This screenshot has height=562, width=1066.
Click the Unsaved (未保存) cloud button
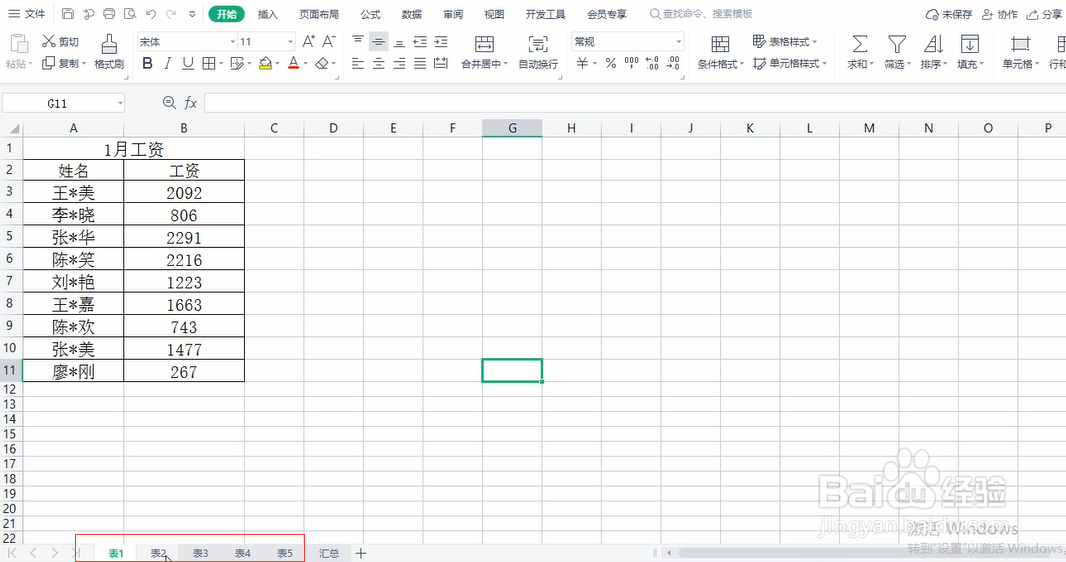pos(949,14)
